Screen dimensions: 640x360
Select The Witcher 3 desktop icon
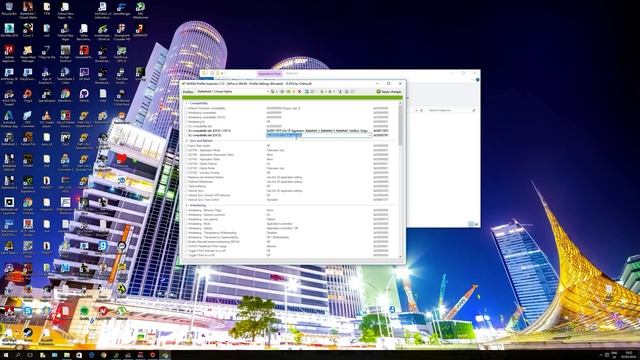point(121,96)
